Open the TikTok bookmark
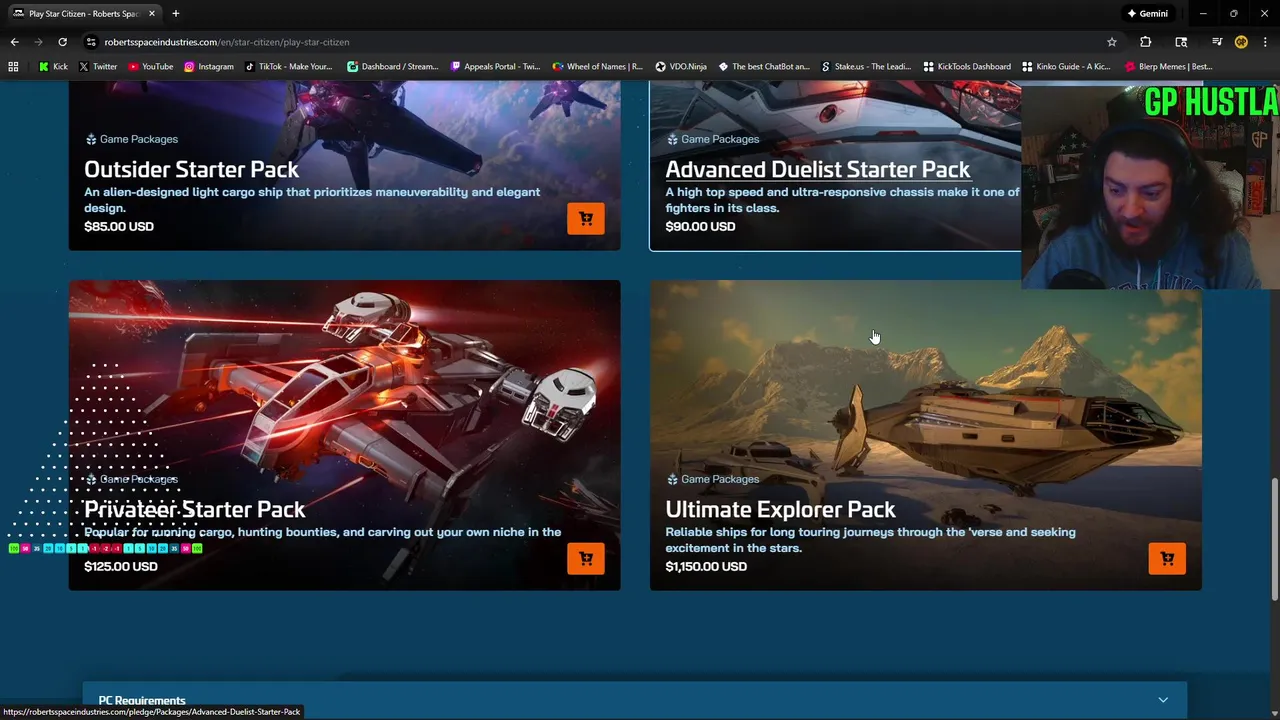The height and width of the screenshot is (720, 1280). point(288,66)
